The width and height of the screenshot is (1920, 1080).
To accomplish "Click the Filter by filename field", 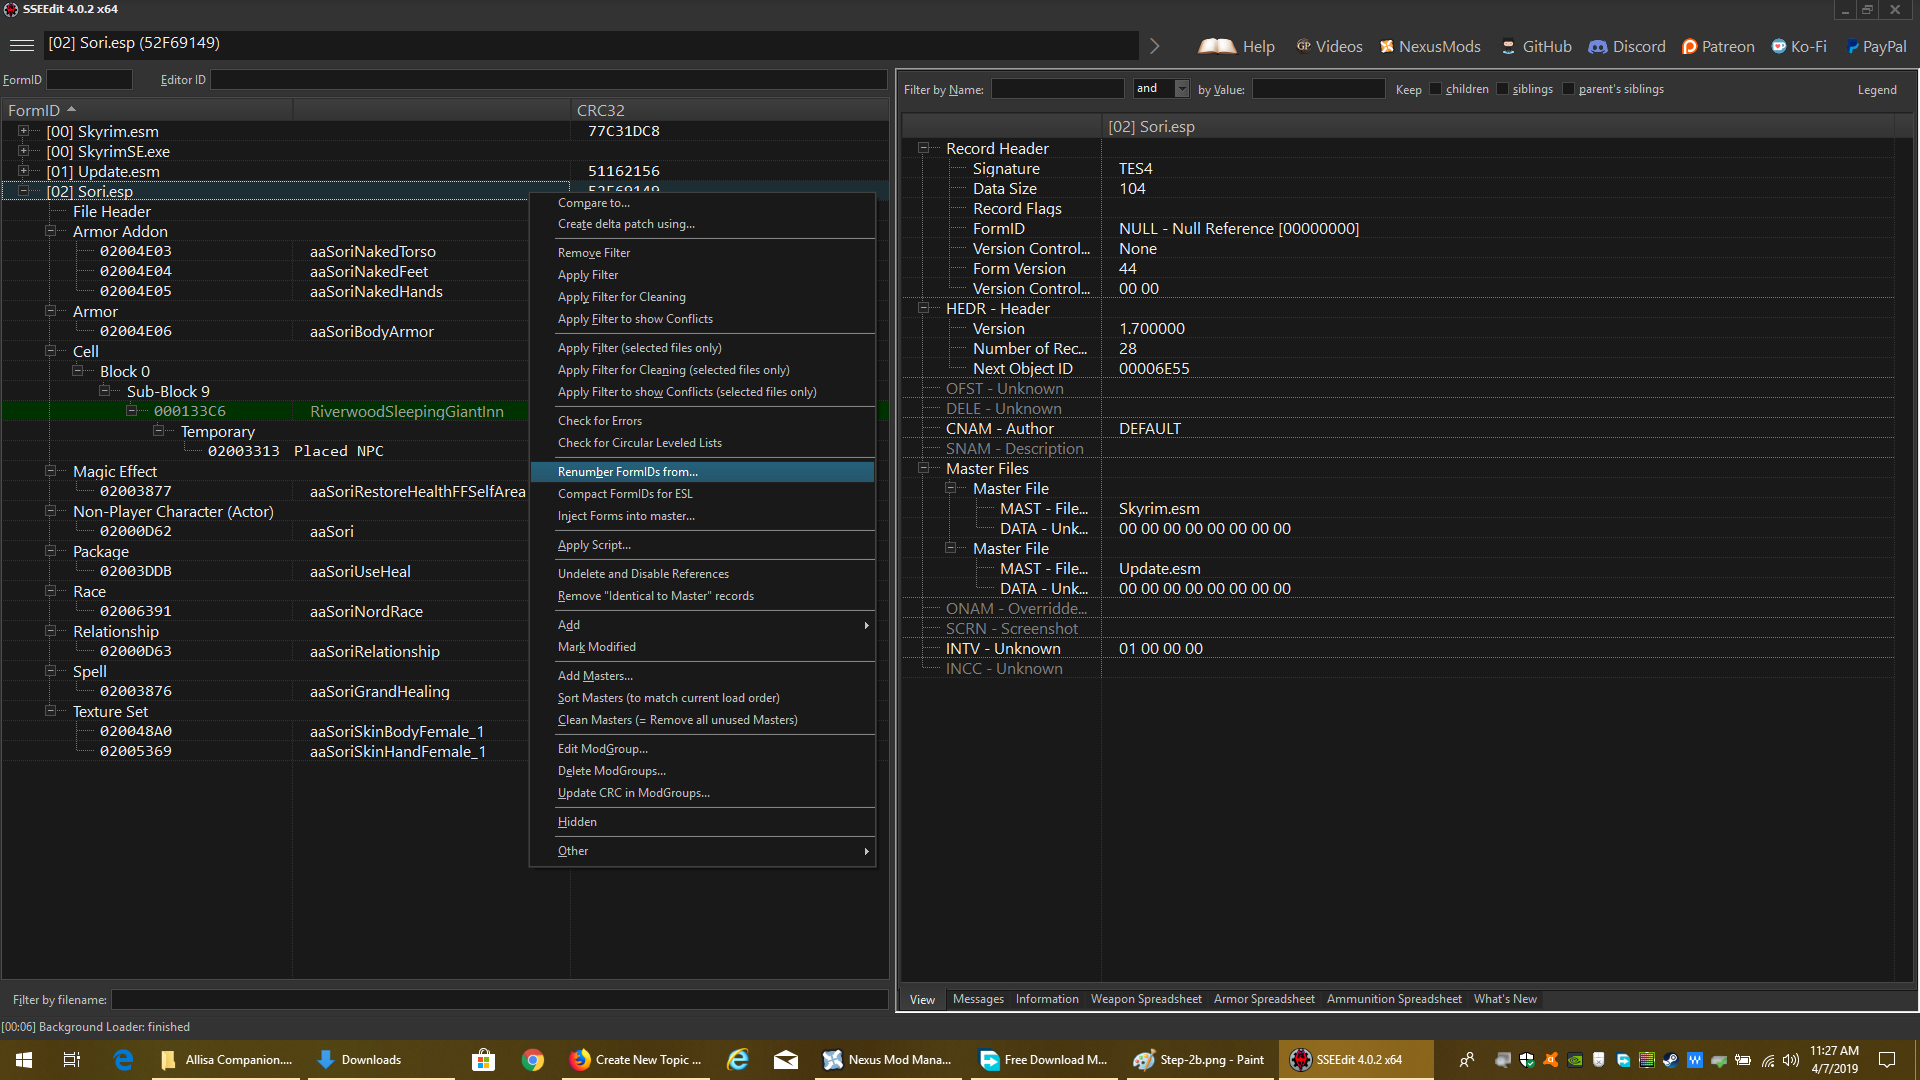I will coord(499,1000).
